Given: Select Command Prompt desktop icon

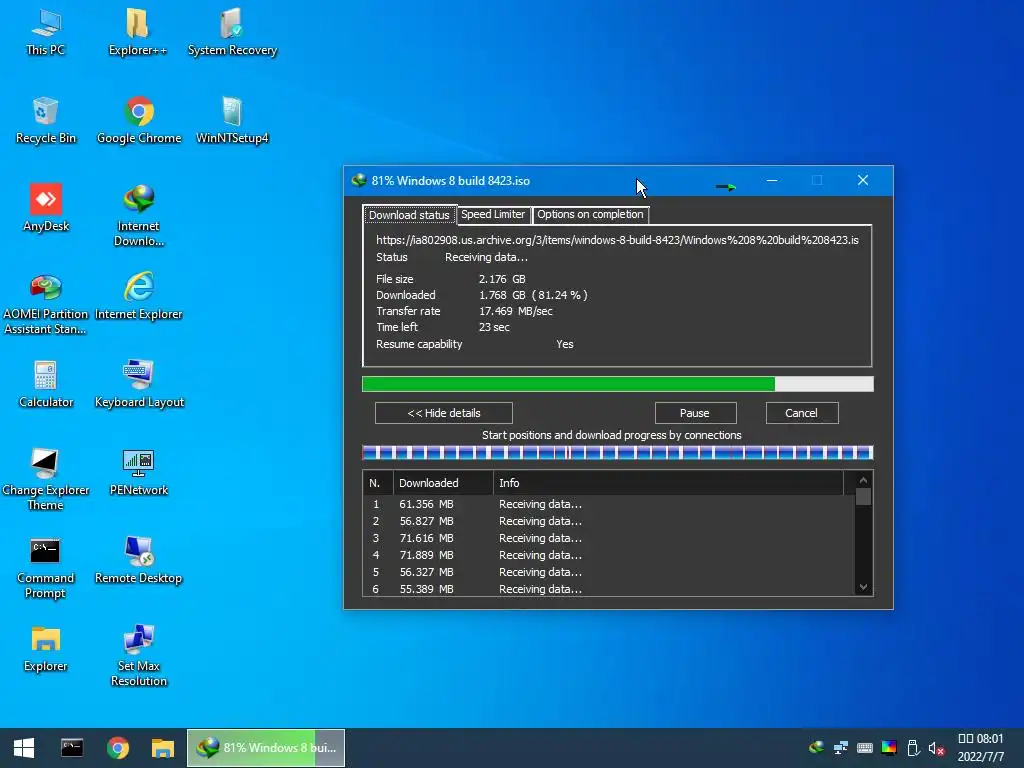Looking at the screenshot, I should pyautogui.click(x=45, y=568).
